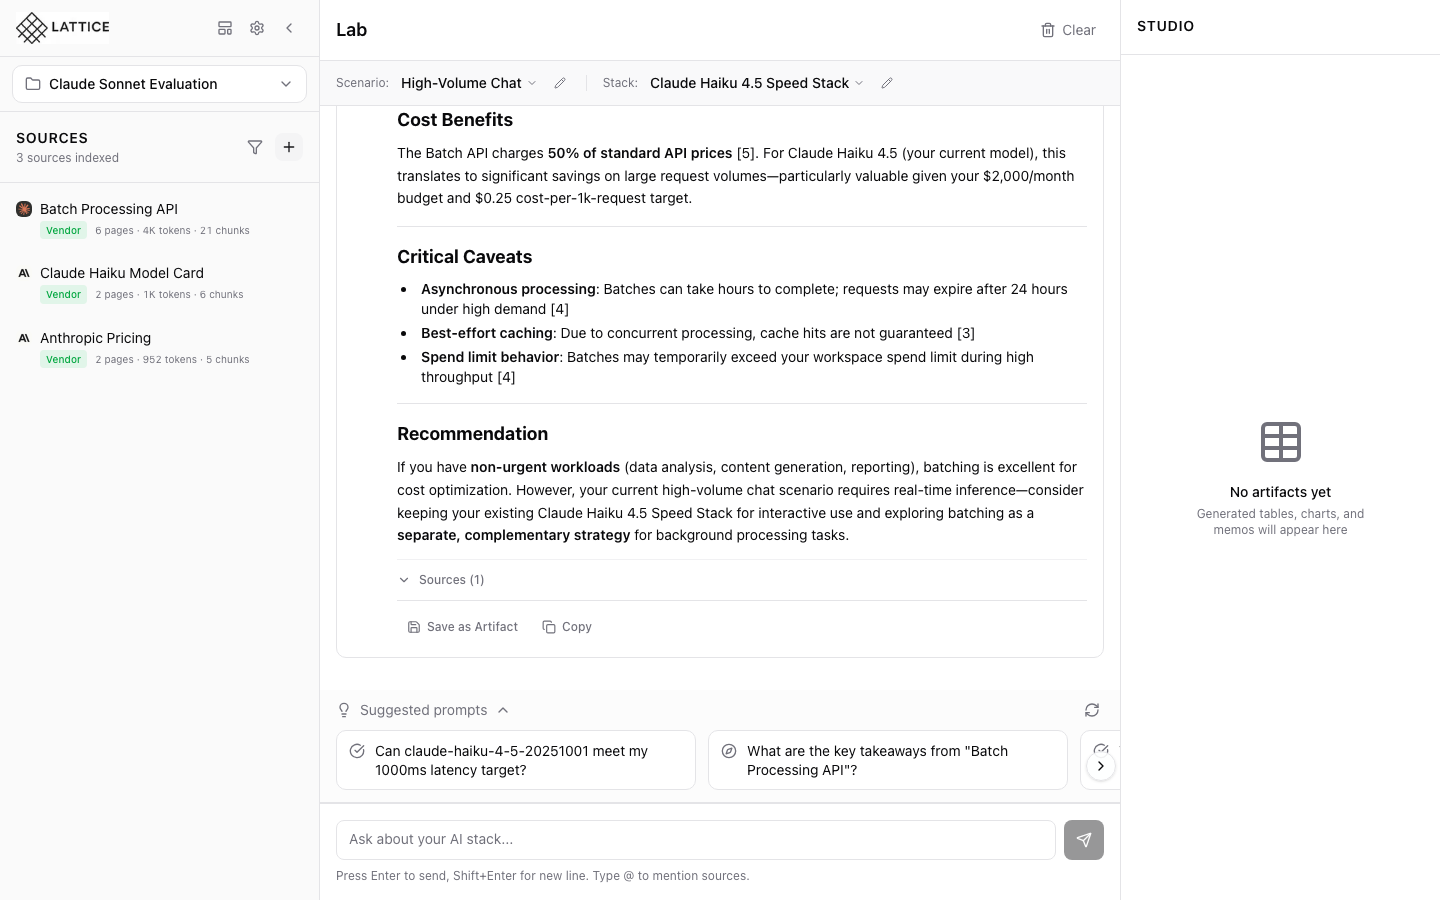Viewport: 1440px width, 900px height.
Task: Edit the High-Volume Chat scenario via pencil icon
Action: (x=559, y=83)
